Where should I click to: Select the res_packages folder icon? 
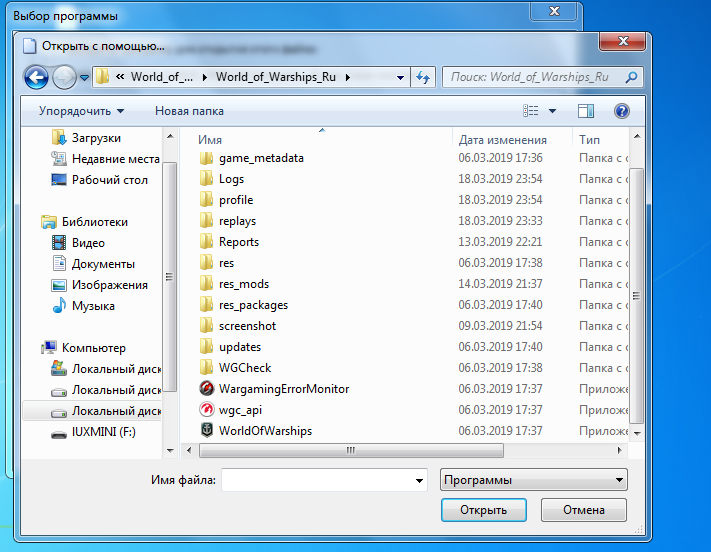tap(206, 305)
